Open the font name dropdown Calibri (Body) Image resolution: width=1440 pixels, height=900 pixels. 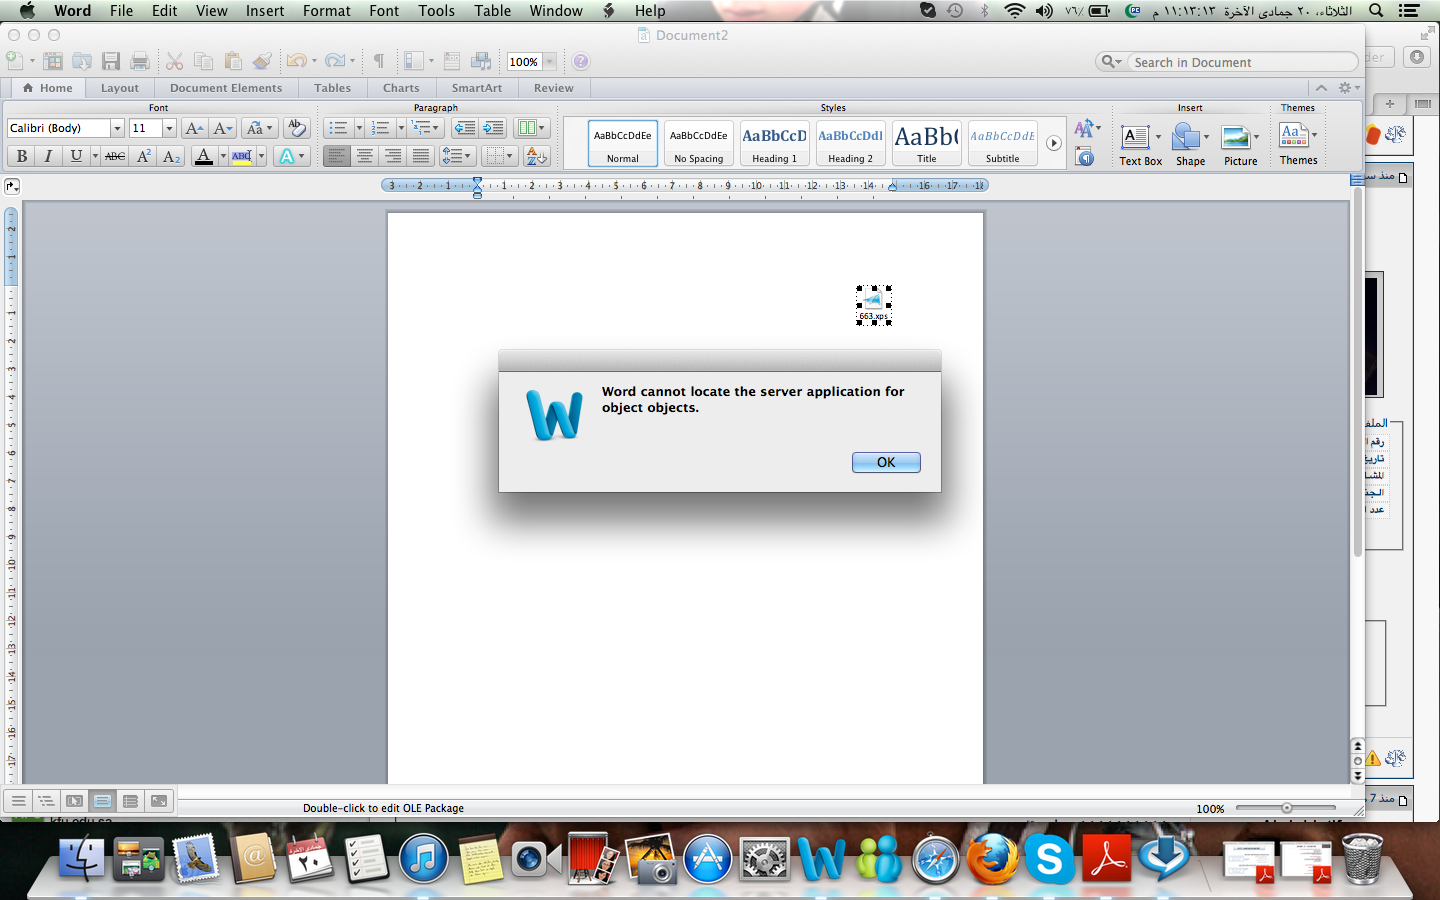pos(117,128)
